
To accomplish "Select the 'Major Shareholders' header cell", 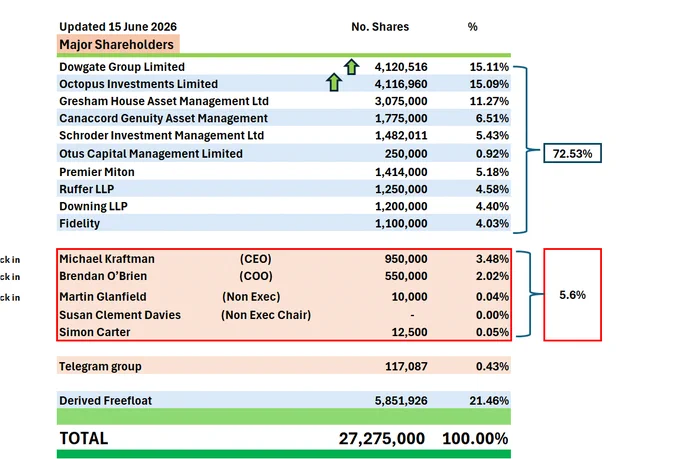I will [118, 45].
